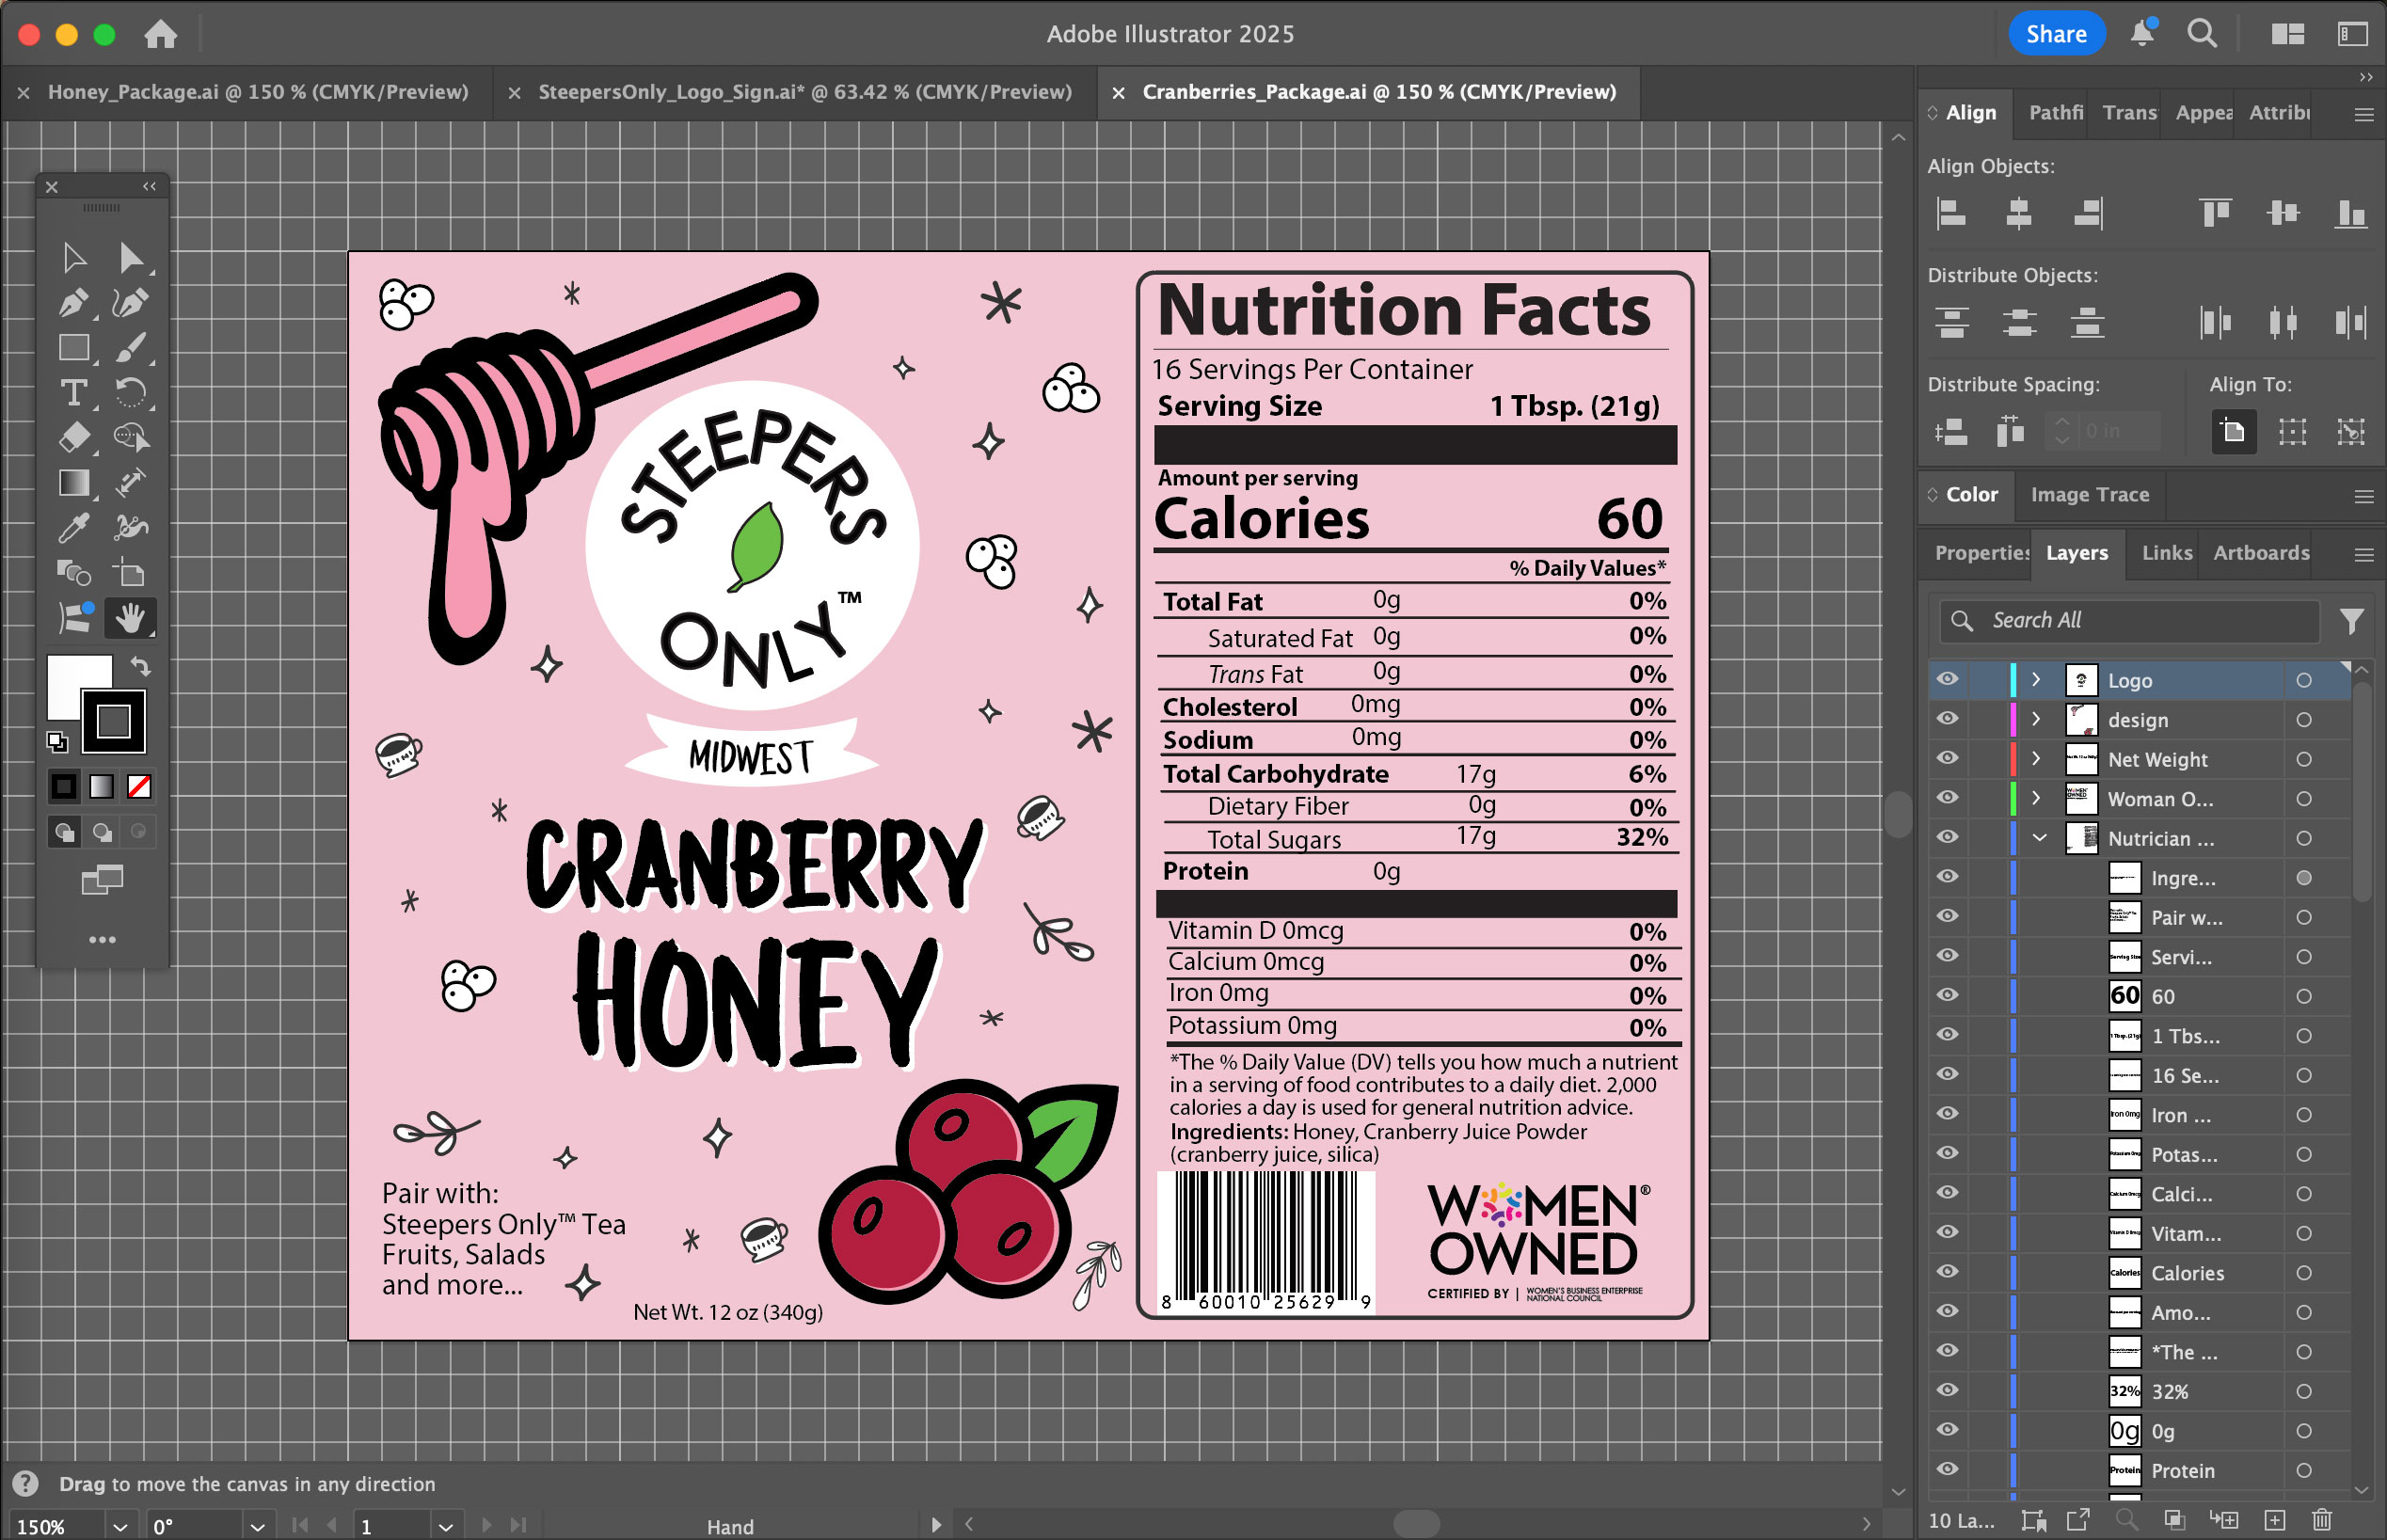
Task: Hide the Logo layer
Action: pyautogui.click(x=1947, y=679)
